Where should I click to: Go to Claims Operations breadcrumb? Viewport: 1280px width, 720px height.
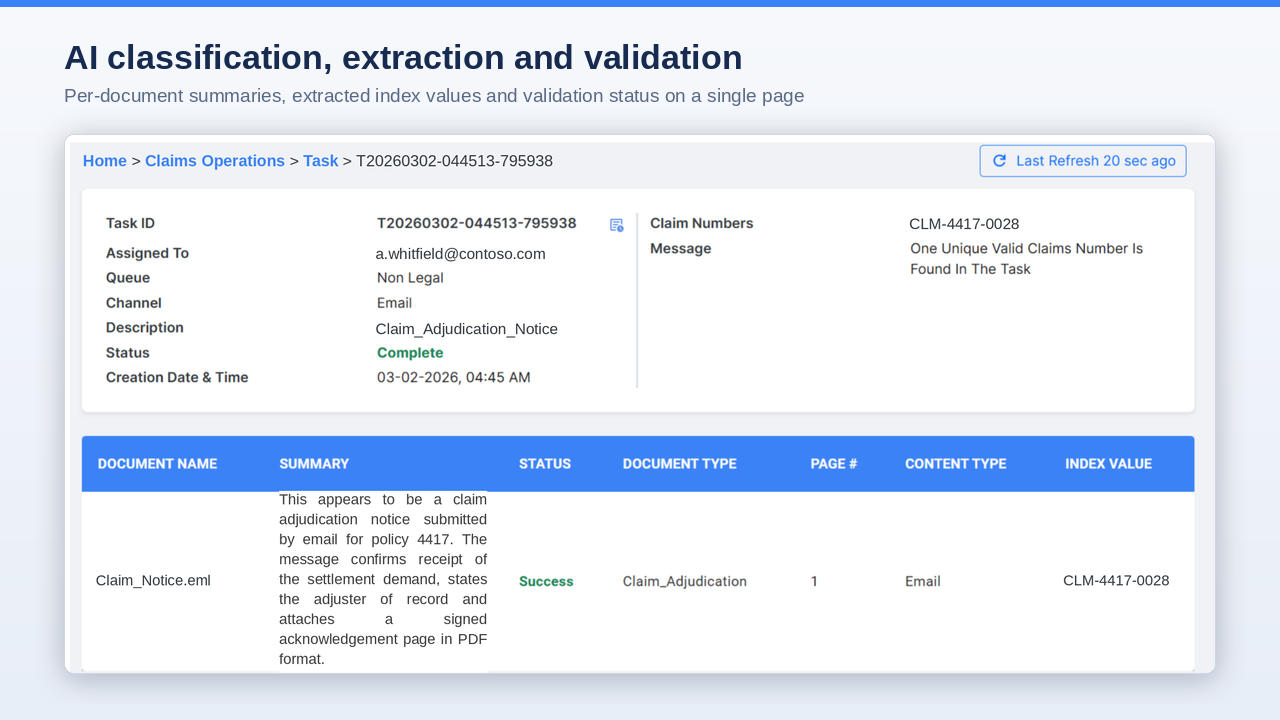[215, 161]
